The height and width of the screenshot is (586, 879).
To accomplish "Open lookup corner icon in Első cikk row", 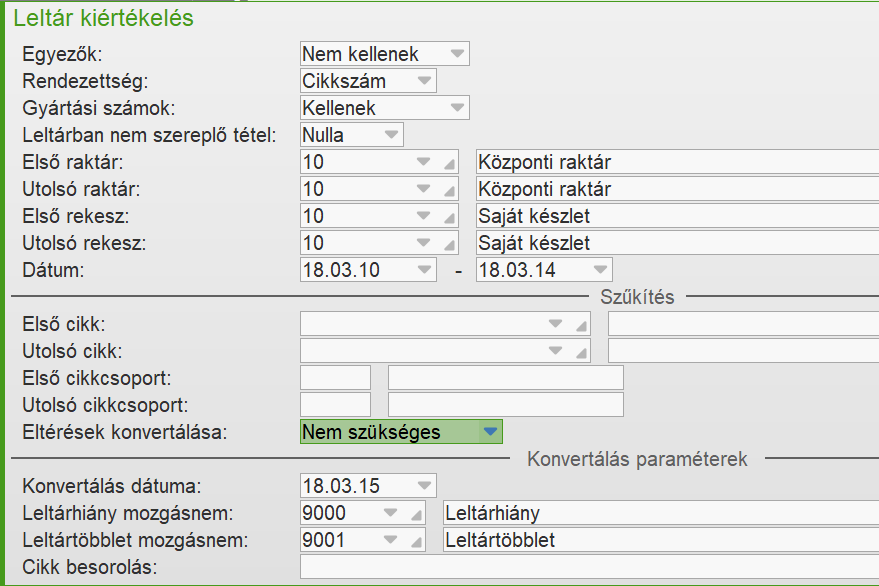I will tap(581, 326).
